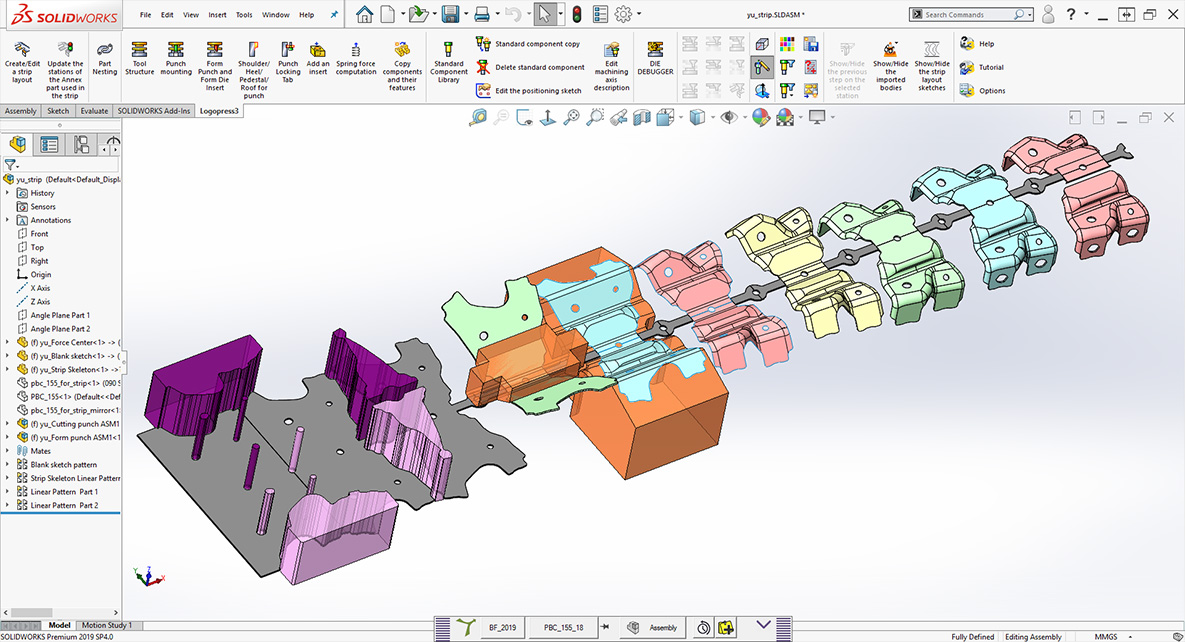Image resolution: width=1185 pixels, height=642 pixels.
Task: Select the Punch Locking Tab tool
Action: pyautogui.click(x=288, y=62)
